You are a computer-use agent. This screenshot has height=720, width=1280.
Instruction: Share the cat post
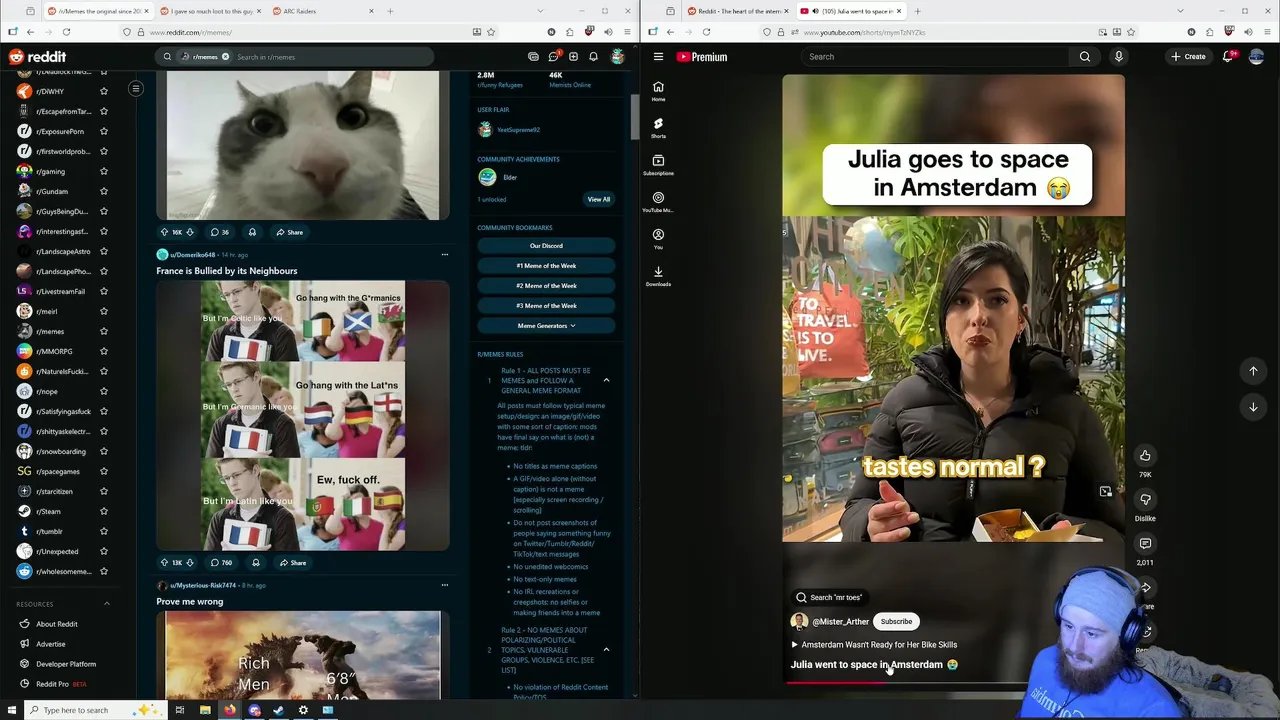point(290,232)
